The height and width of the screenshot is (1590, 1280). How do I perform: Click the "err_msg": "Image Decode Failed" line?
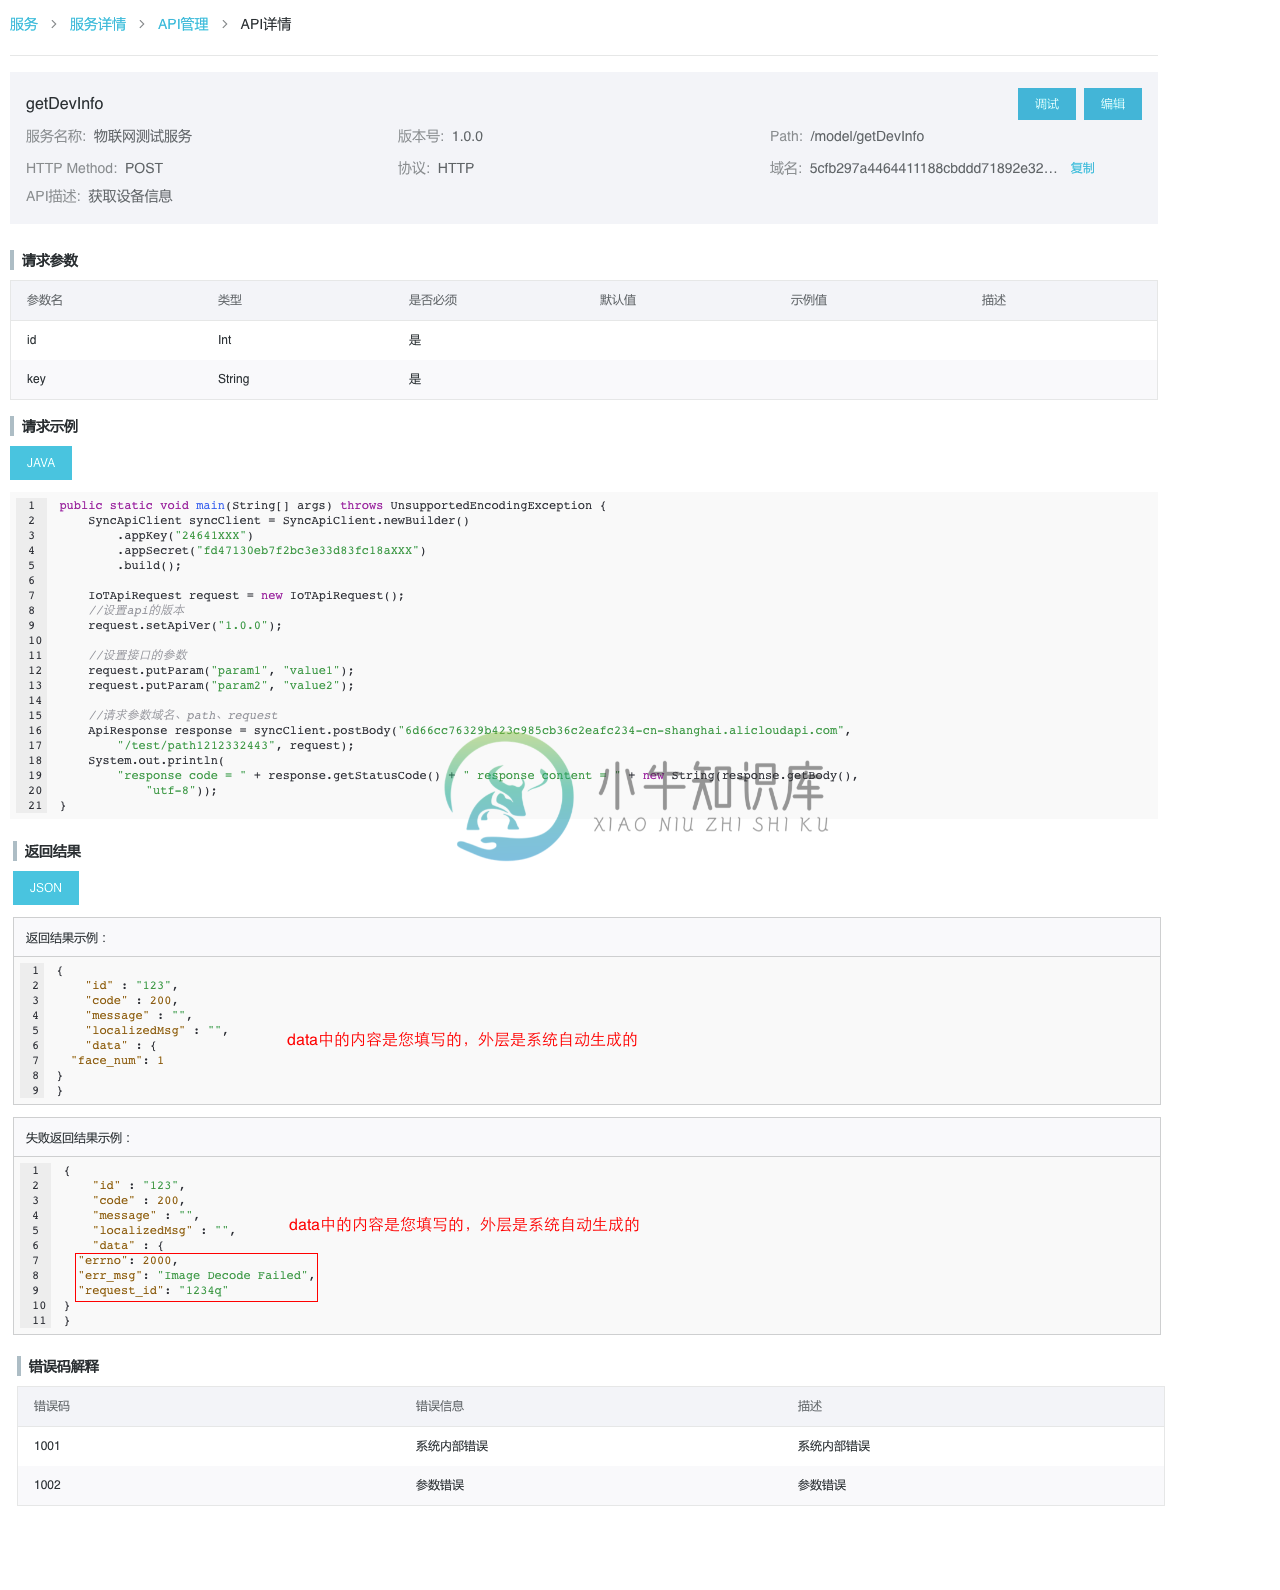(197, 1275)
